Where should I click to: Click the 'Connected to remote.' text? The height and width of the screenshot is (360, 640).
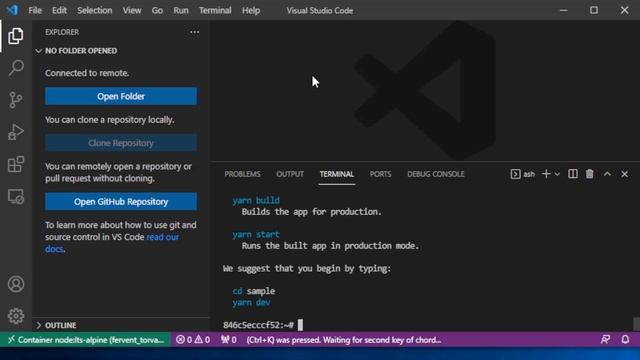tap(87, 73)
